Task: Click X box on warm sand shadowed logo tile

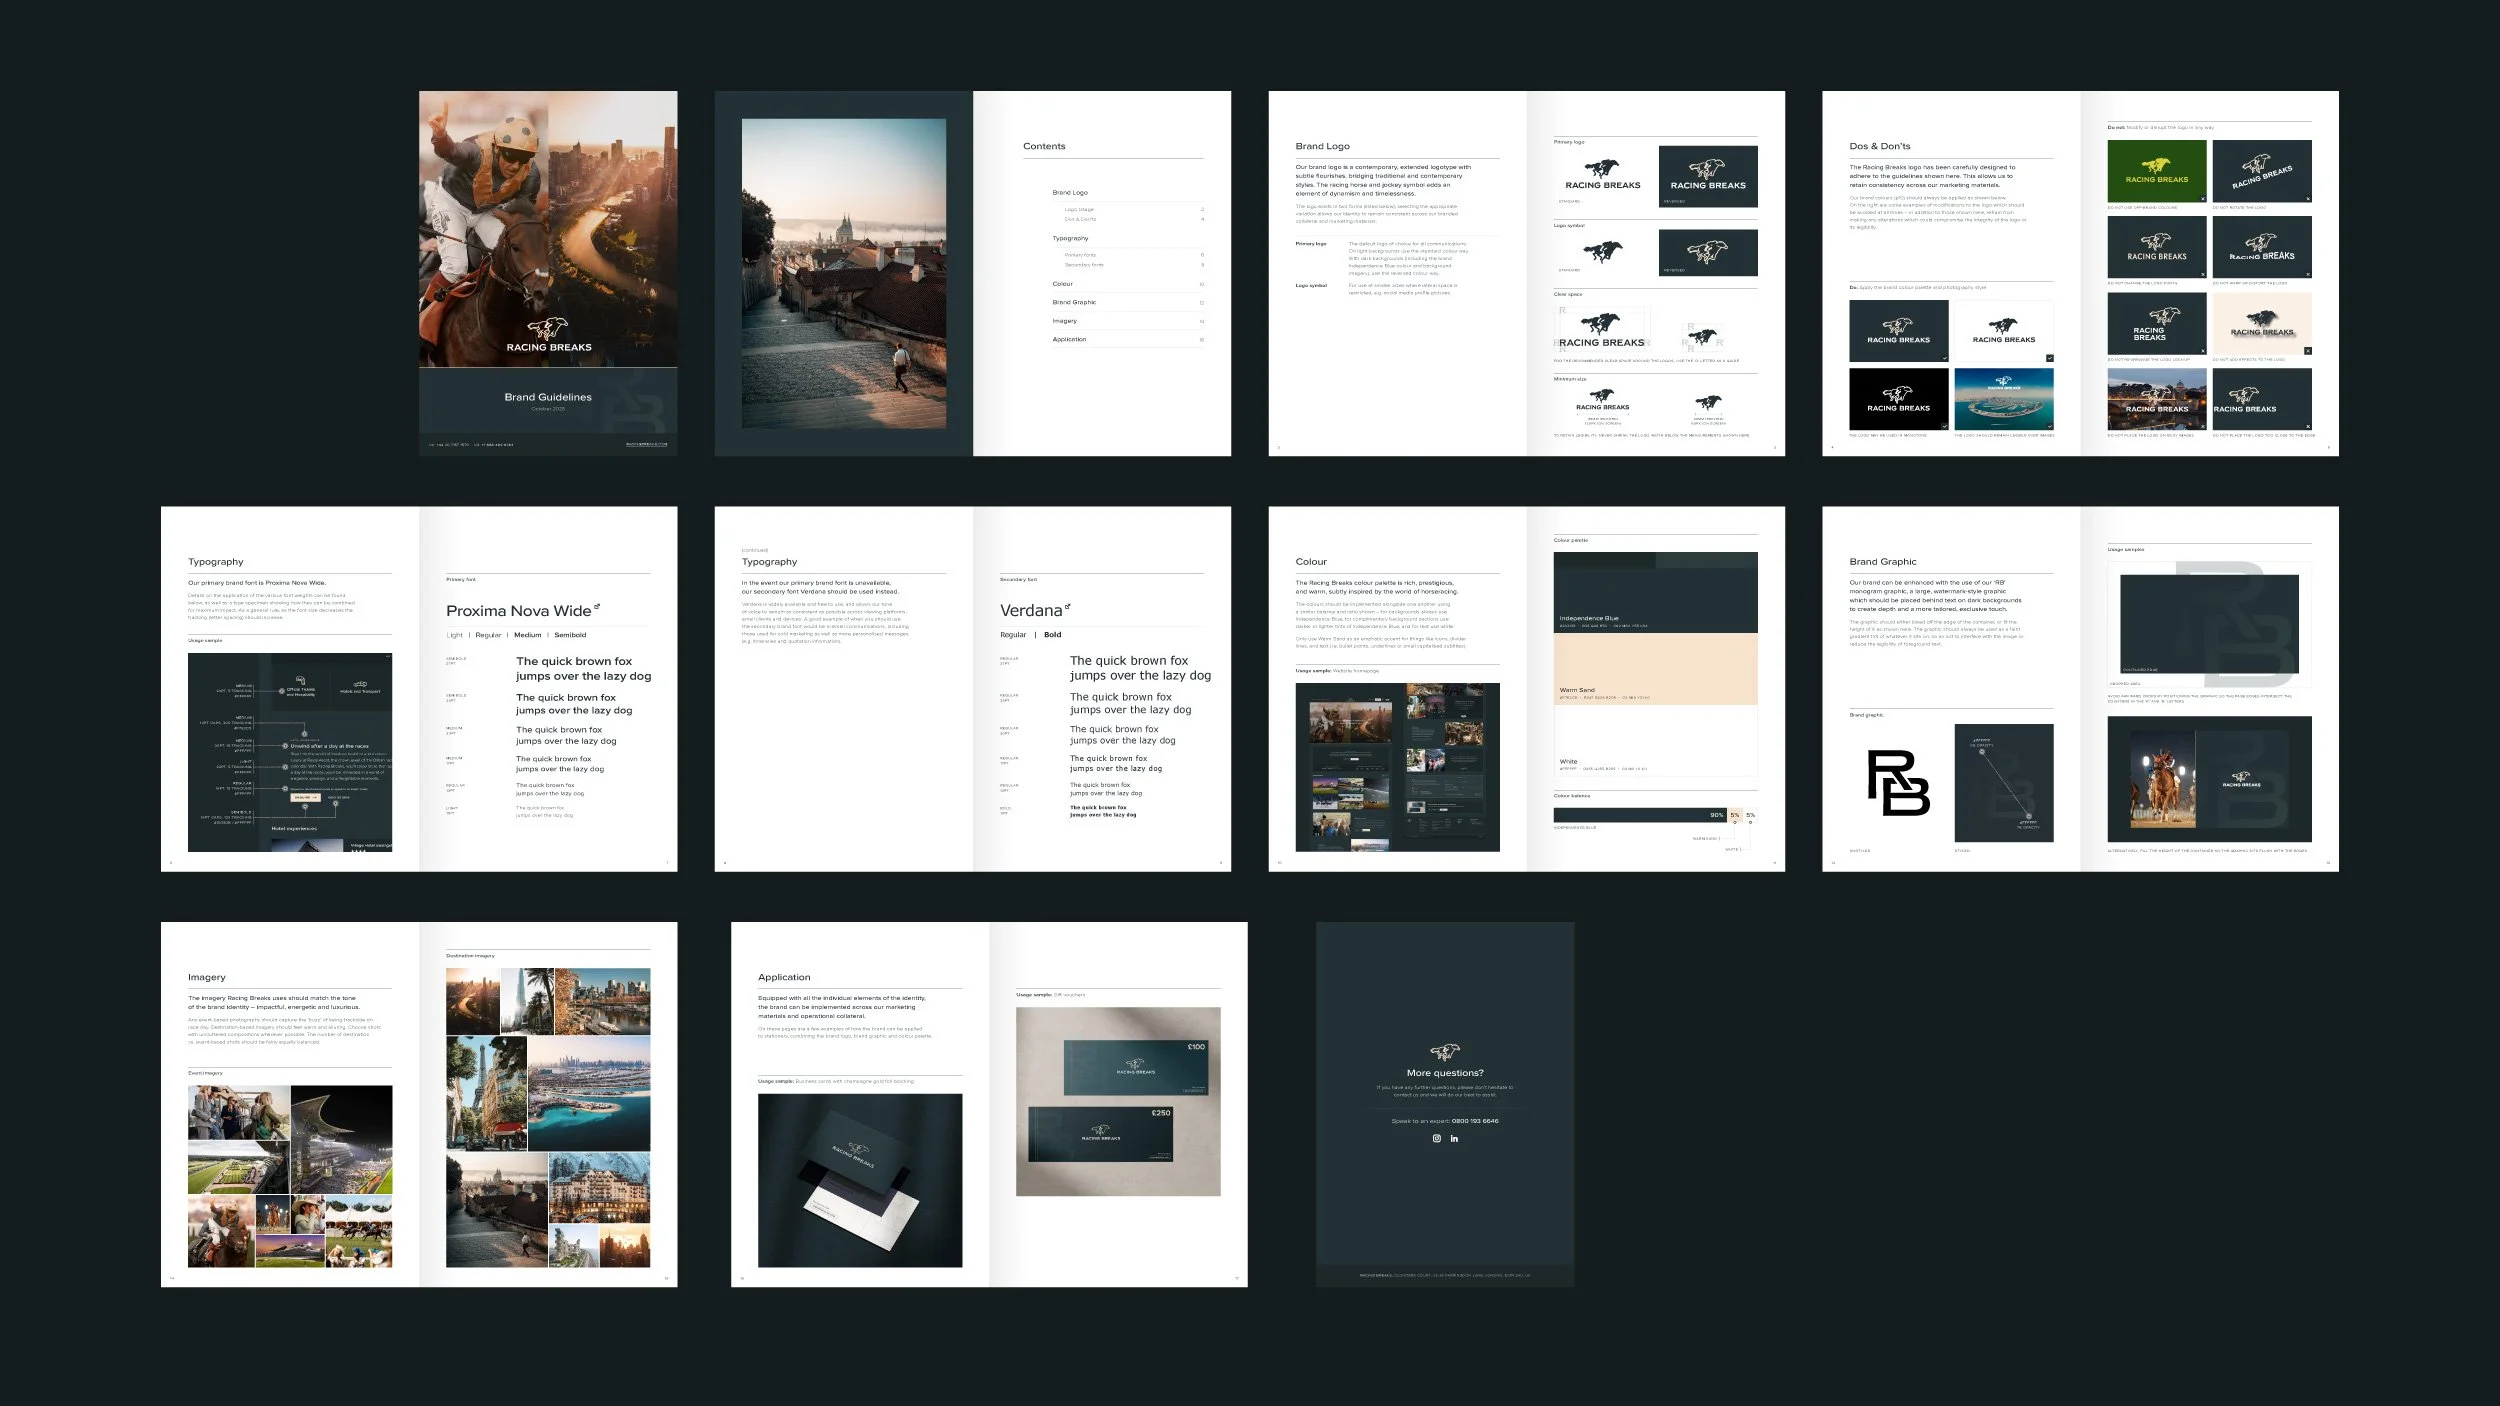Action: (x=2308, y=351)
